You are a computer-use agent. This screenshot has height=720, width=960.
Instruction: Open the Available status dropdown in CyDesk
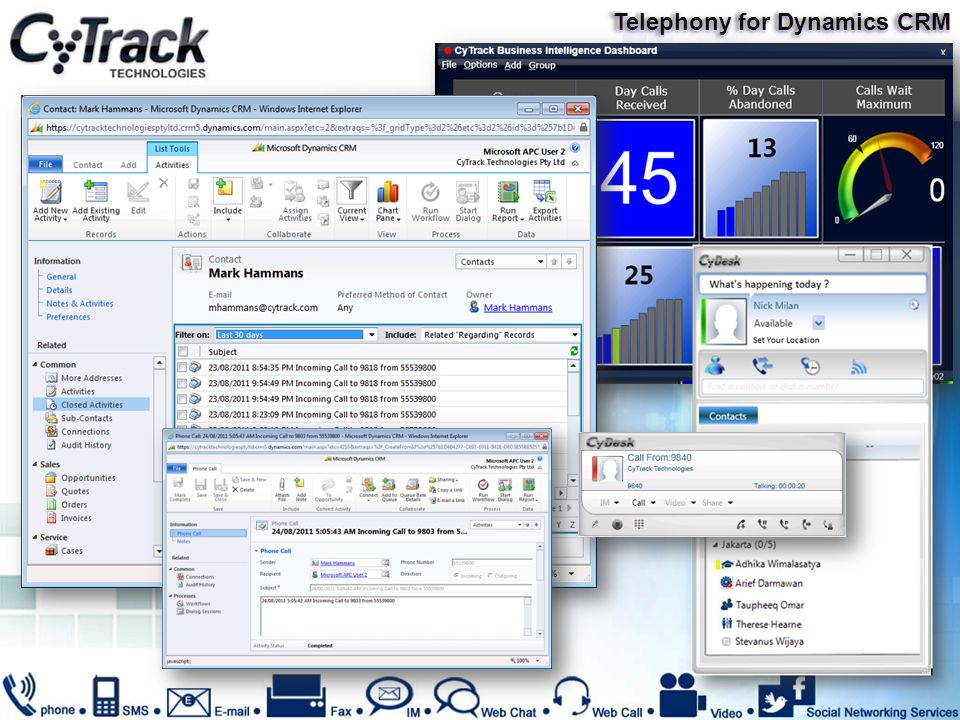(819, 323)
